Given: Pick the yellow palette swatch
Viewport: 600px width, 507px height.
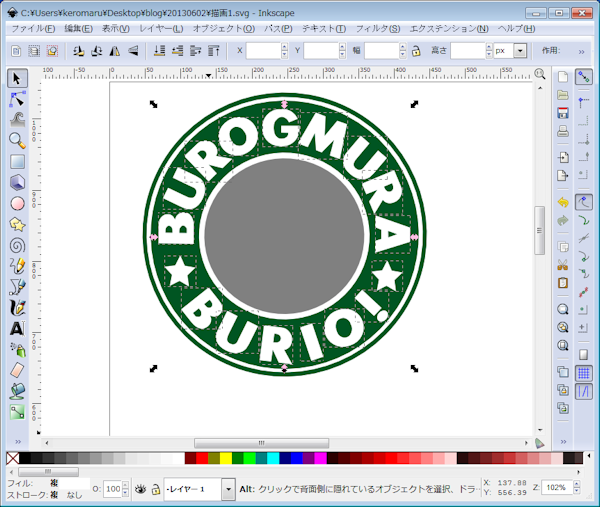Looking at the screenshot, I should (225, 458).
